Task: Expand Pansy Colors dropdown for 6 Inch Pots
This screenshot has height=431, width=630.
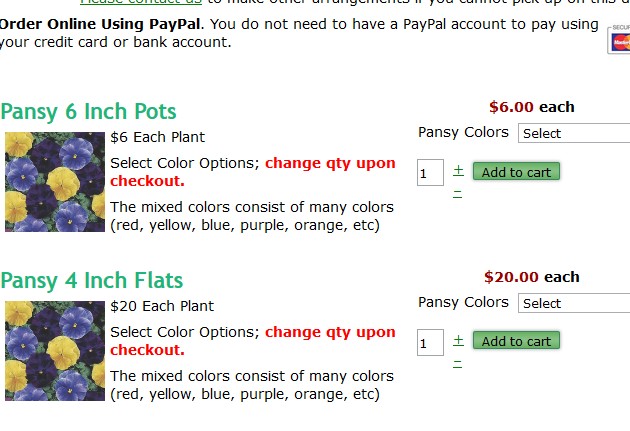Action: (574, 133)
